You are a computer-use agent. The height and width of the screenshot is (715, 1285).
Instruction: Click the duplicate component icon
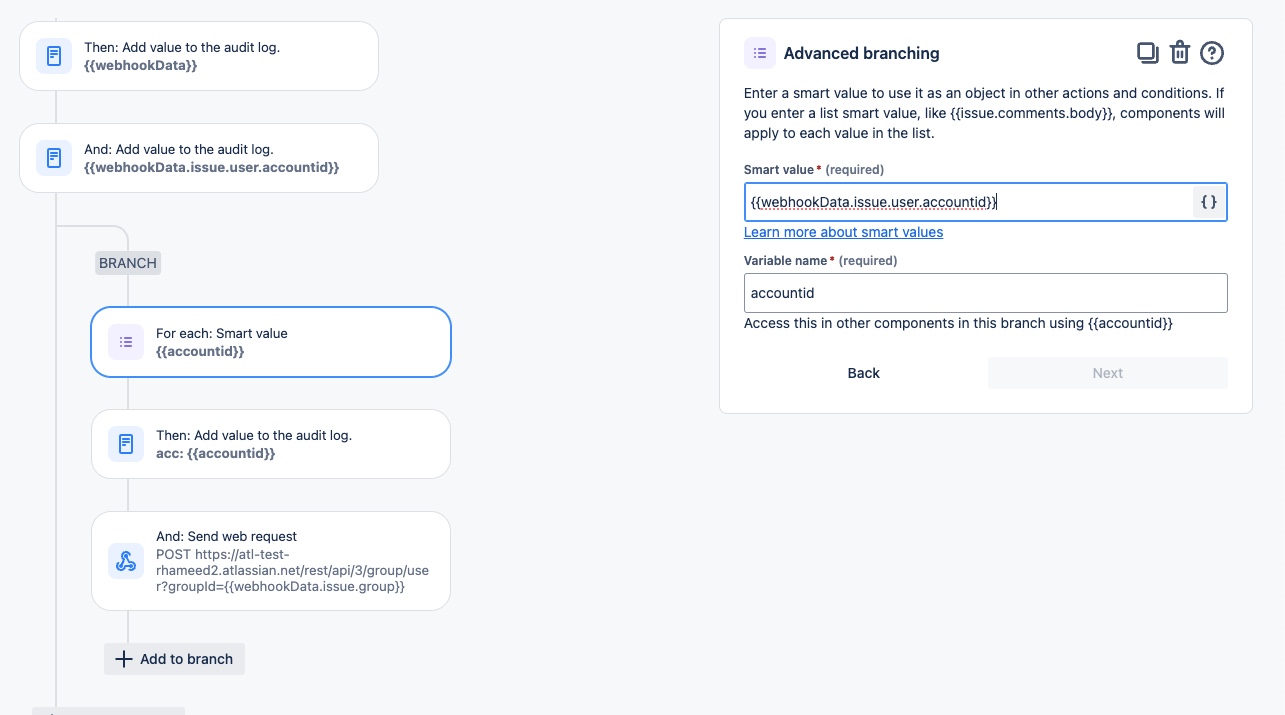coord(1147,53)
